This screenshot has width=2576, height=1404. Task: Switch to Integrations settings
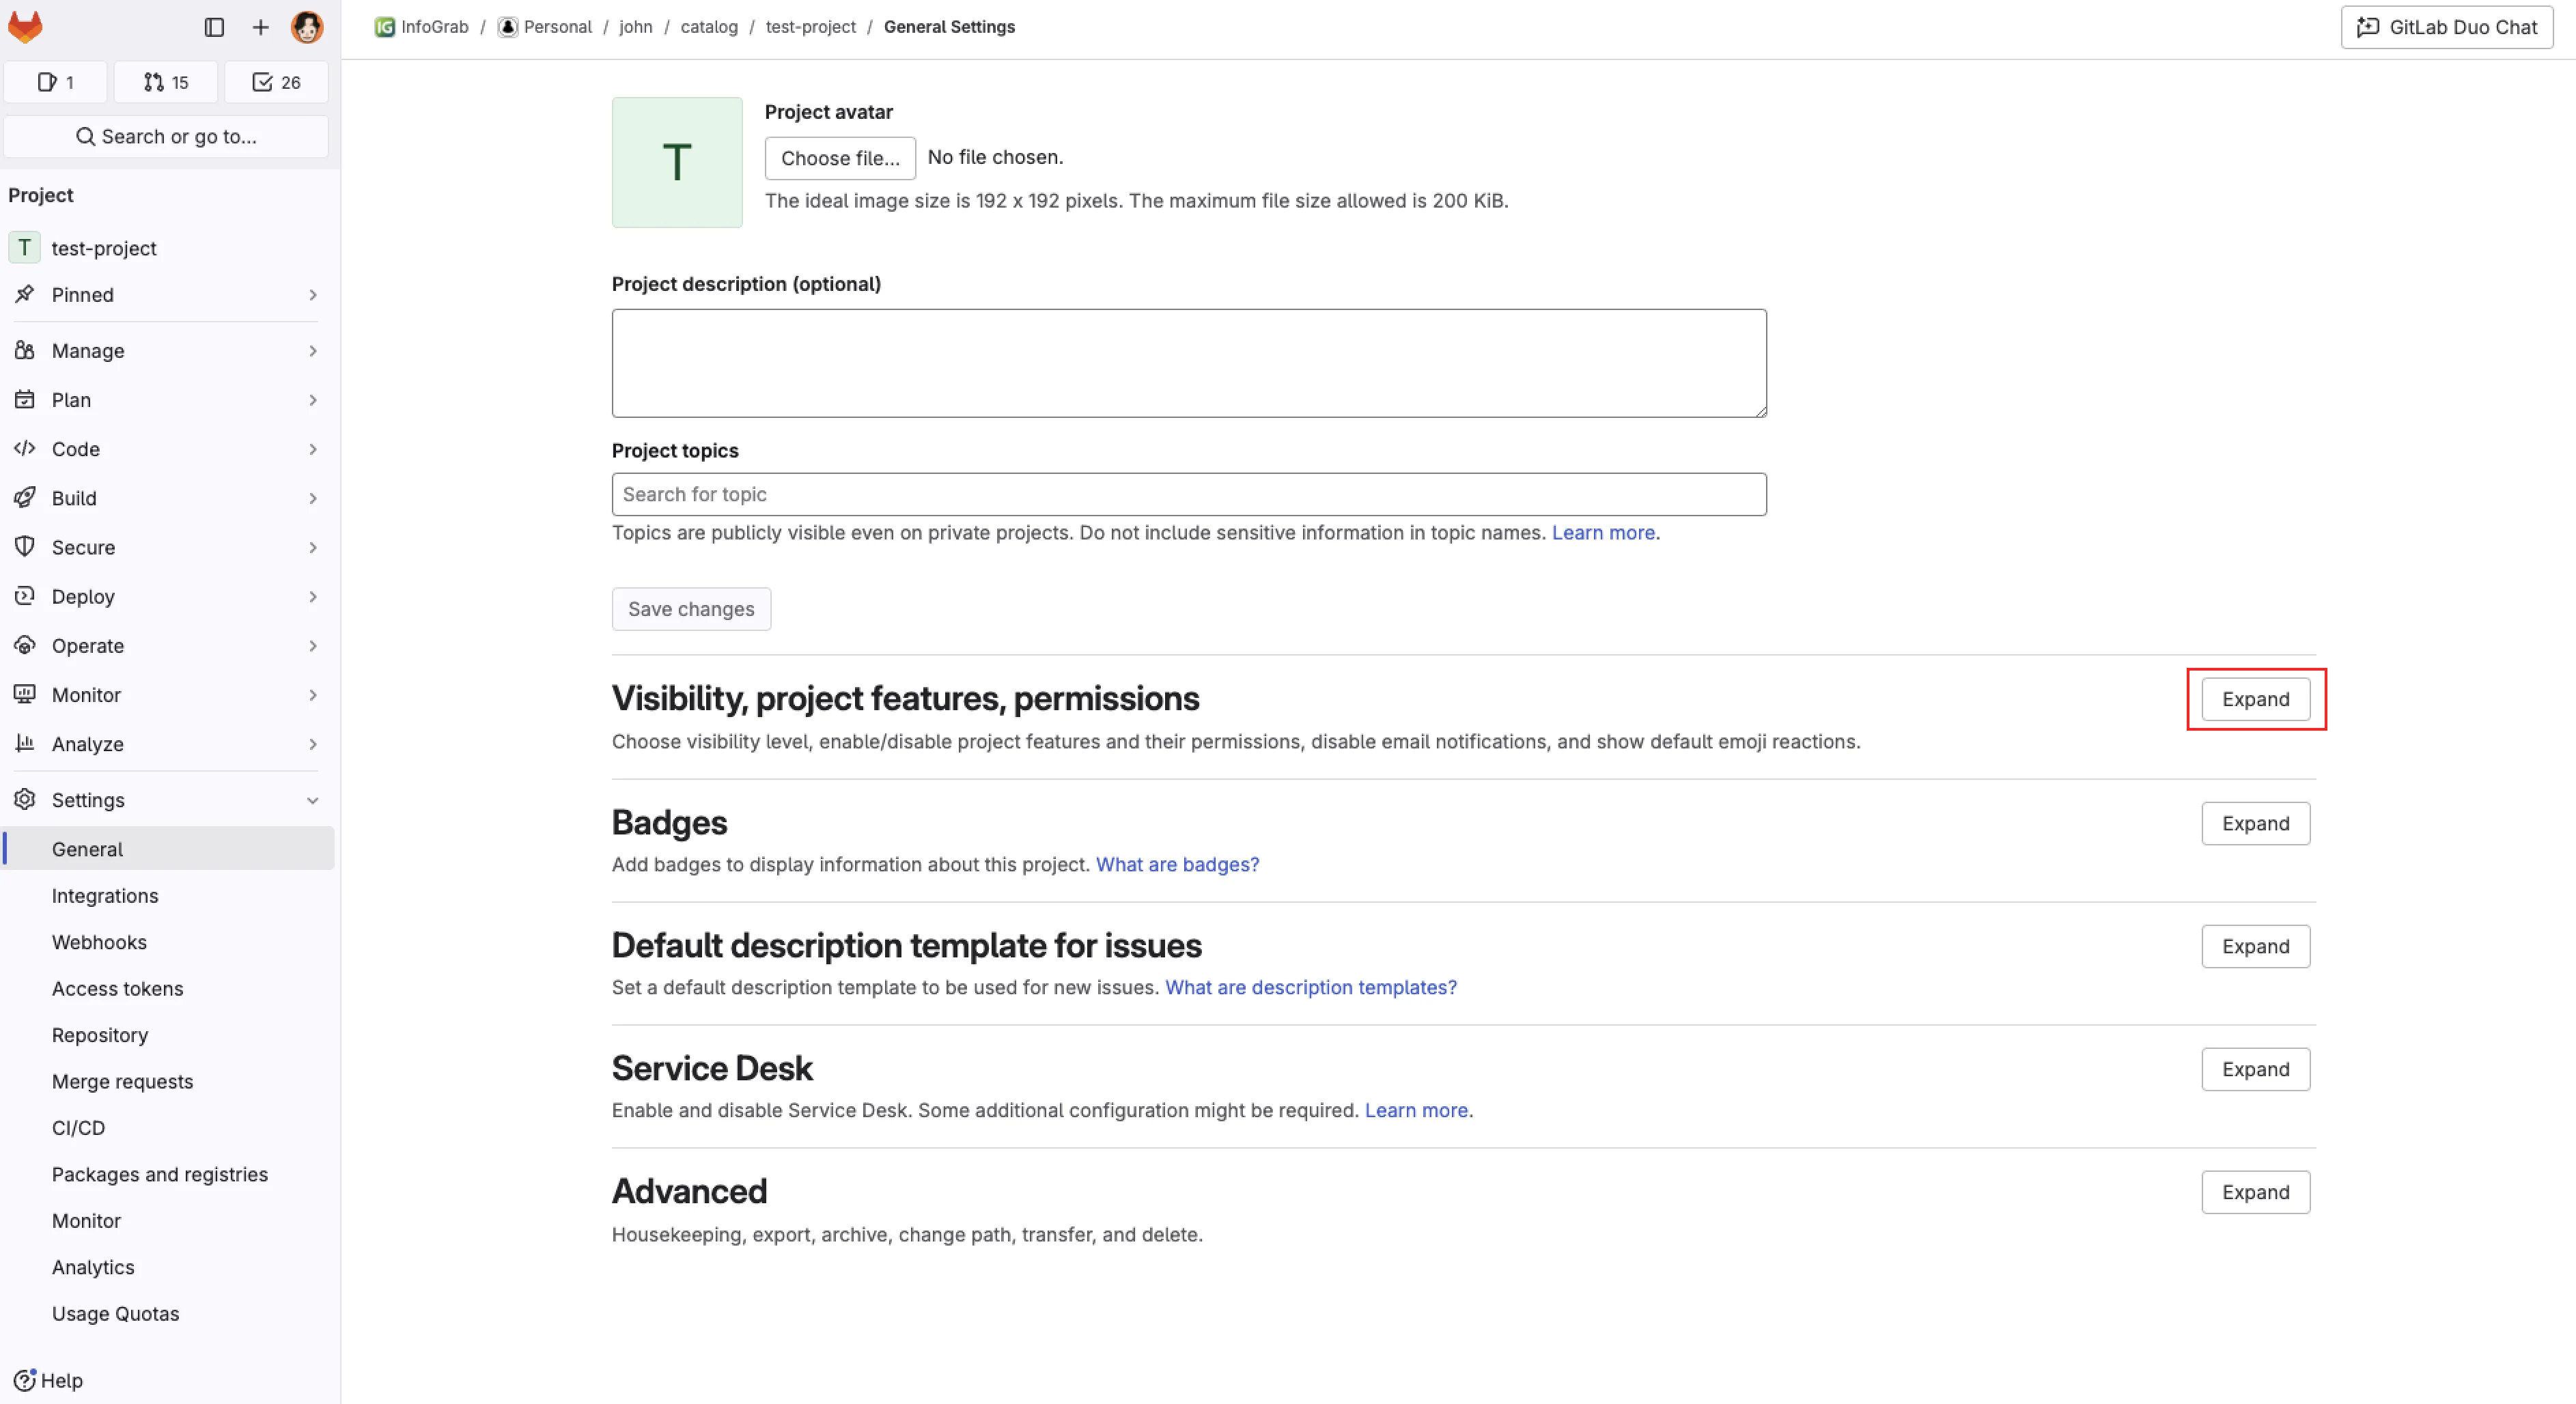click(x=105, y=895)
